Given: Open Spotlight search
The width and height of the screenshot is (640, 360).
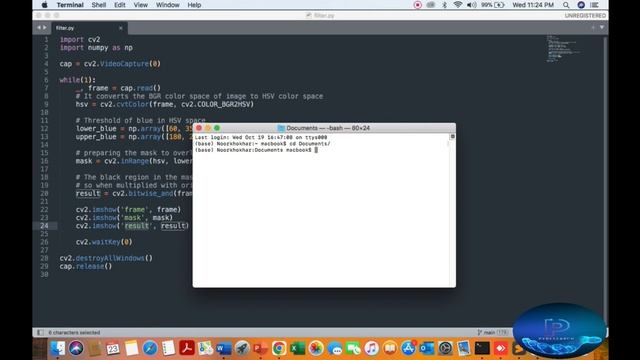Looking at the screenshot, I should click(x=566, y=5).
